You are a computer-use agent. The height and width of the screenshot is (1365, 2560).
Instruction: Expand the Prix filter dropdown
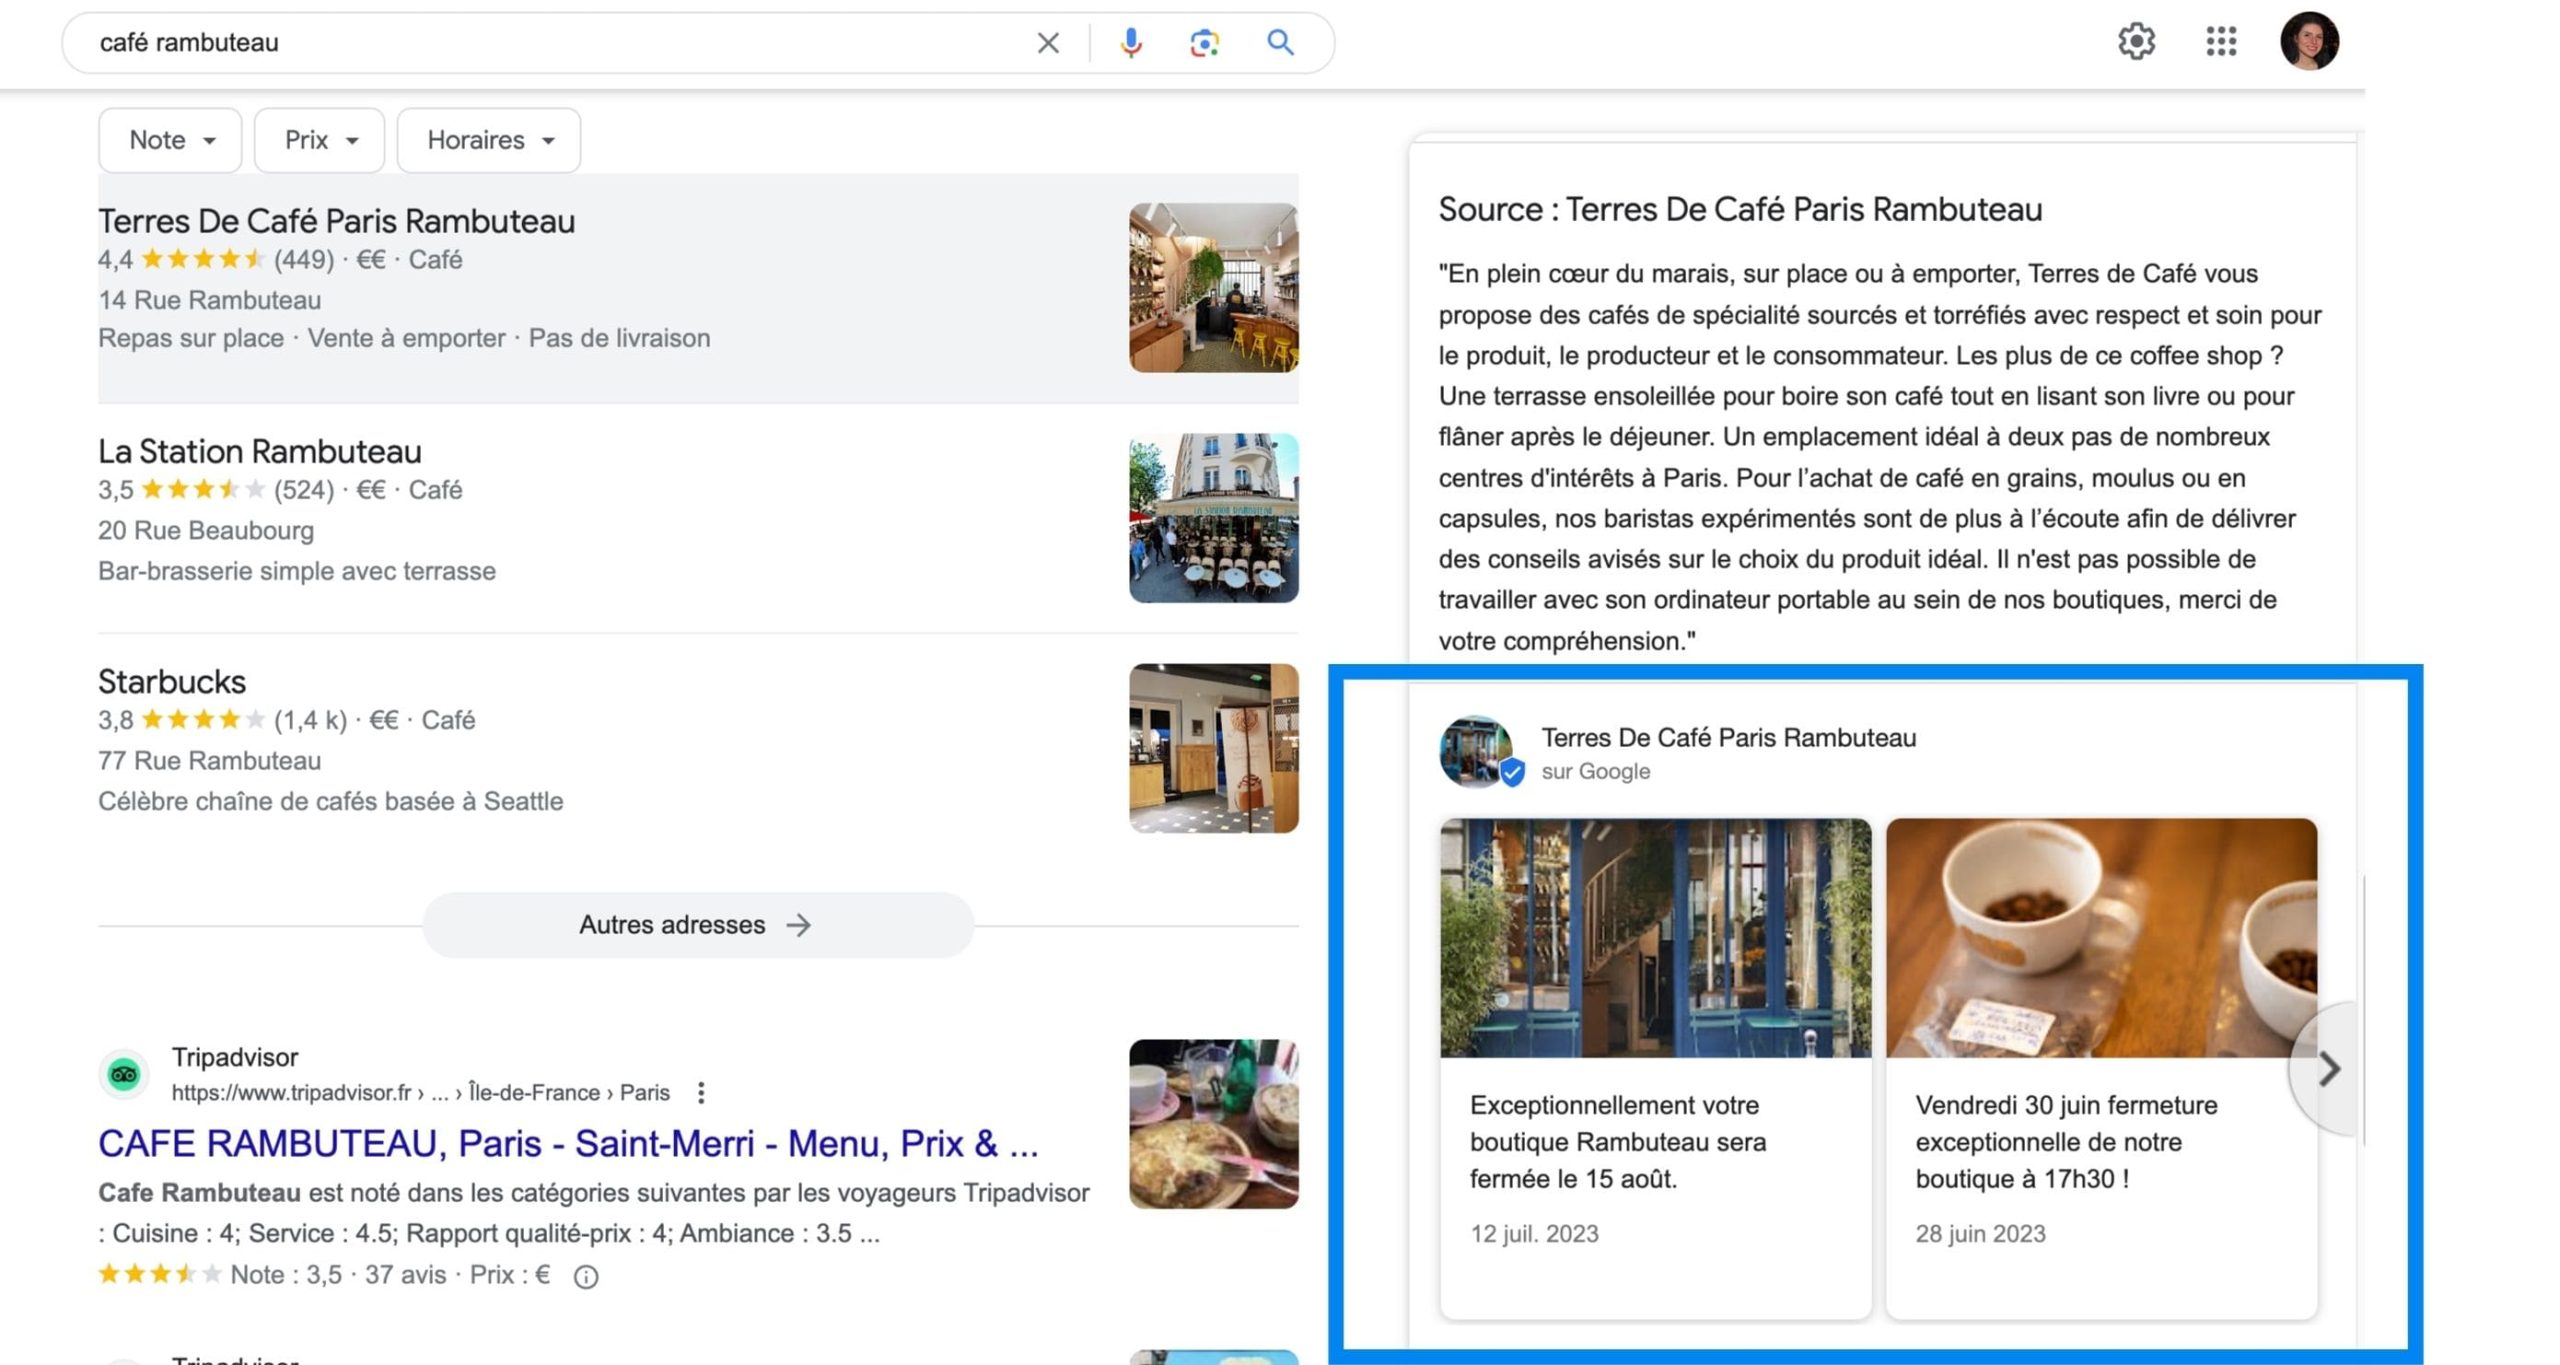click(x=319, y=140)
